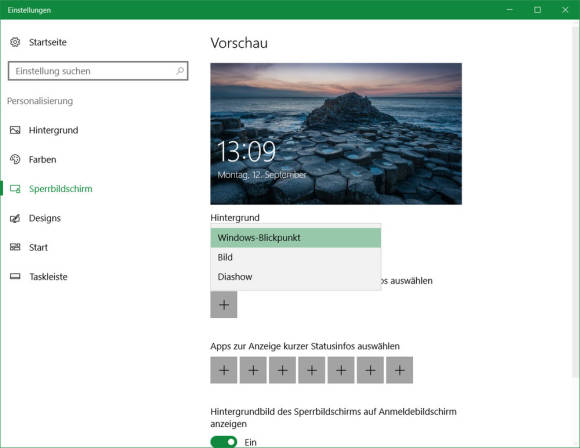Add first app for short status info

[x=224, y=370]
